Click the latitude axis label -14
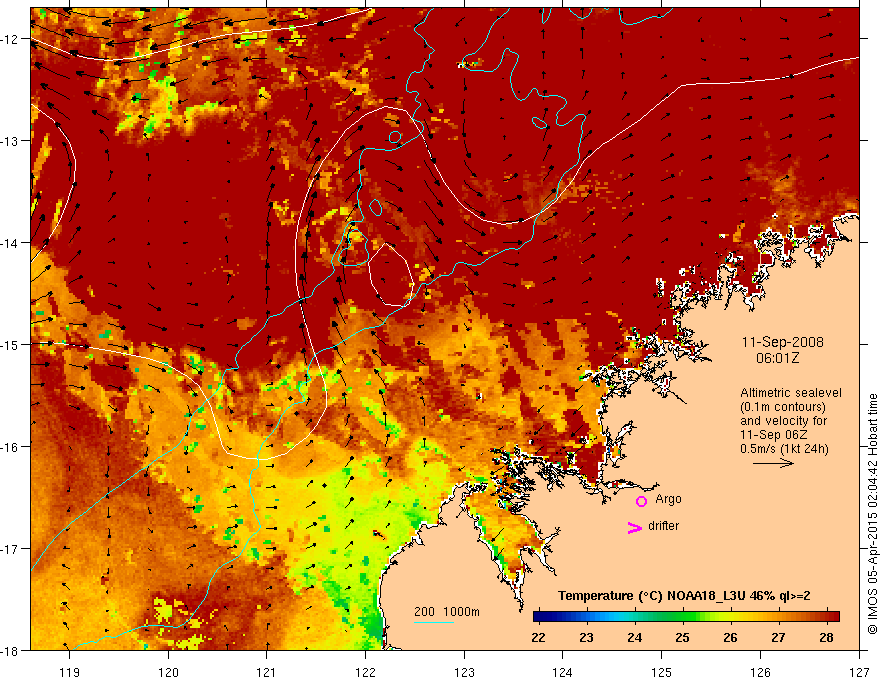The height and width of the screenshot is (680, 880). (x=10, y=242)
